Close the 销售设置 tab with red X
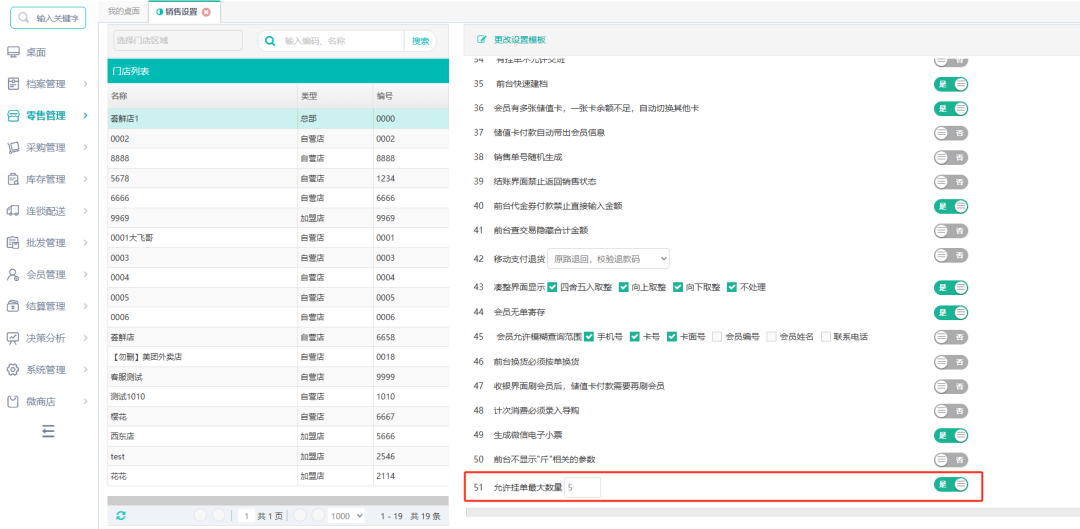1080x529 pixels. pos(206,12)
